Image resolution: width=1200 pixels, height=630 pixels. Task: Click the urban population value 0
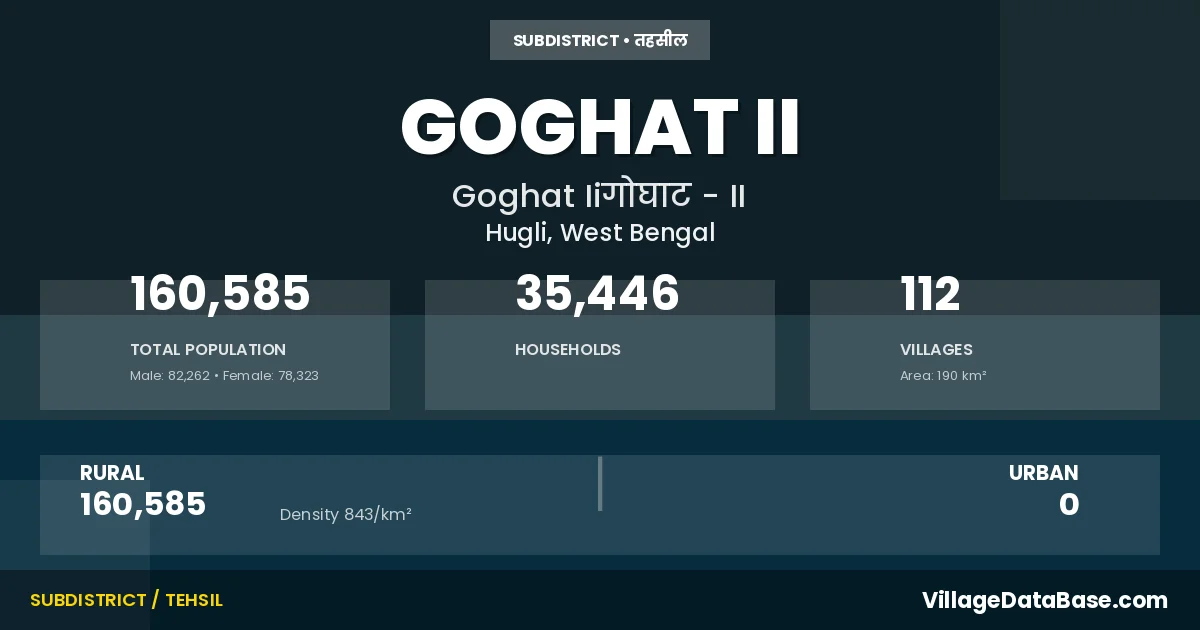(x=1069, y=505)
